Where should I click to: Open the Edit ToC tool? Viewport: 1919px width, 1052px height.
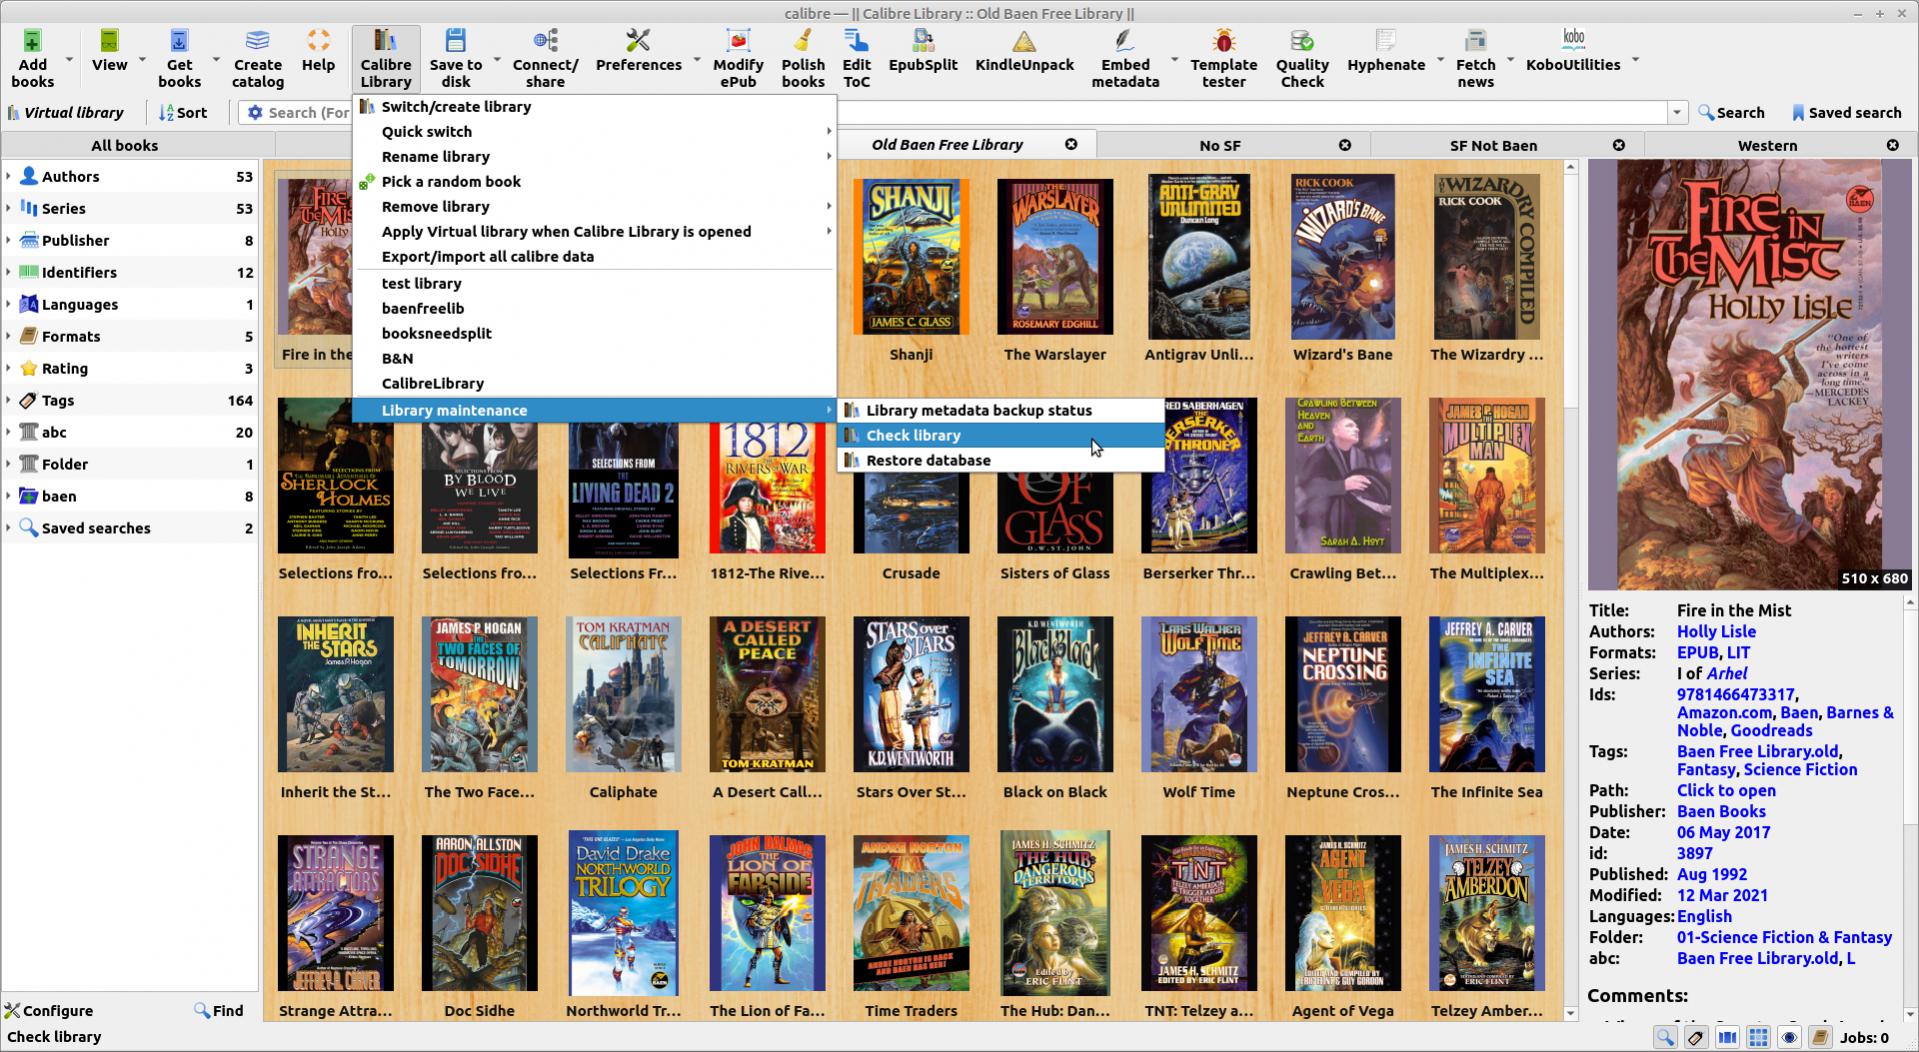tap(857, 58)
